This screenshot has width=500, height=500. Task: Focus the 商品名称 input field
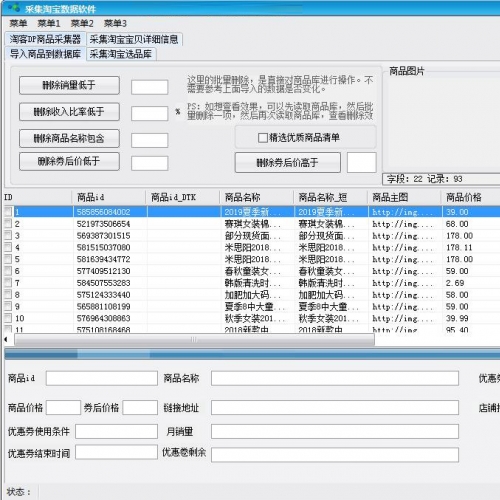[x=335, y=378]
